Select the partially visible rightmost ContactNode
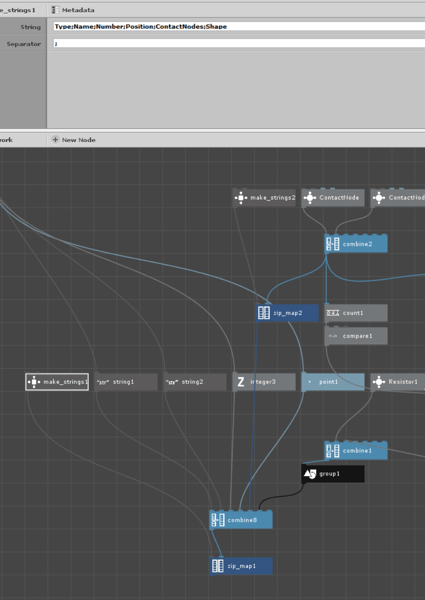Viewport: 425px width, 600px height. coord(398,198)
